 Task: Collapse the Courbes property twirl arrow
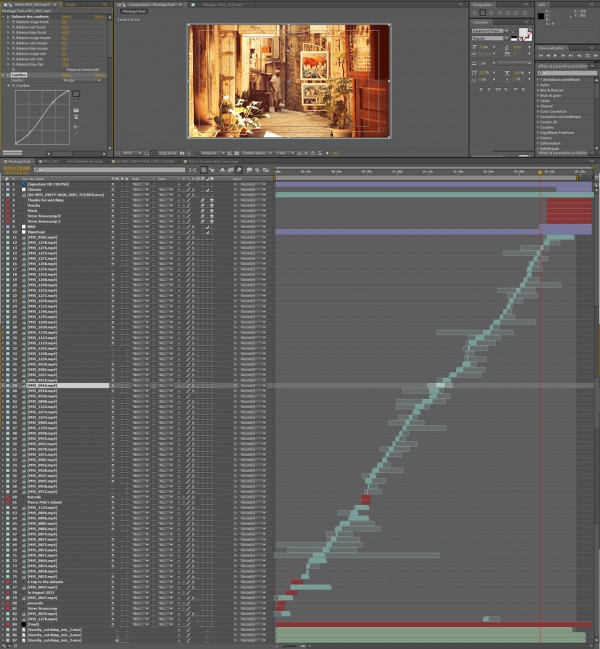coord(9,86)
